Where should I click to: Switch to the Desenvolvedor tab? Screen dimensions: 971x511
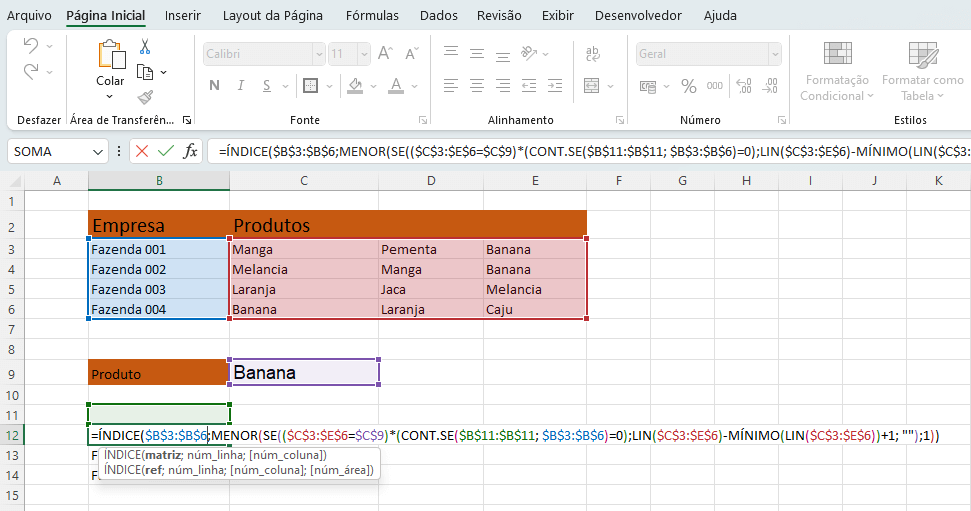[x=638, y=15]
